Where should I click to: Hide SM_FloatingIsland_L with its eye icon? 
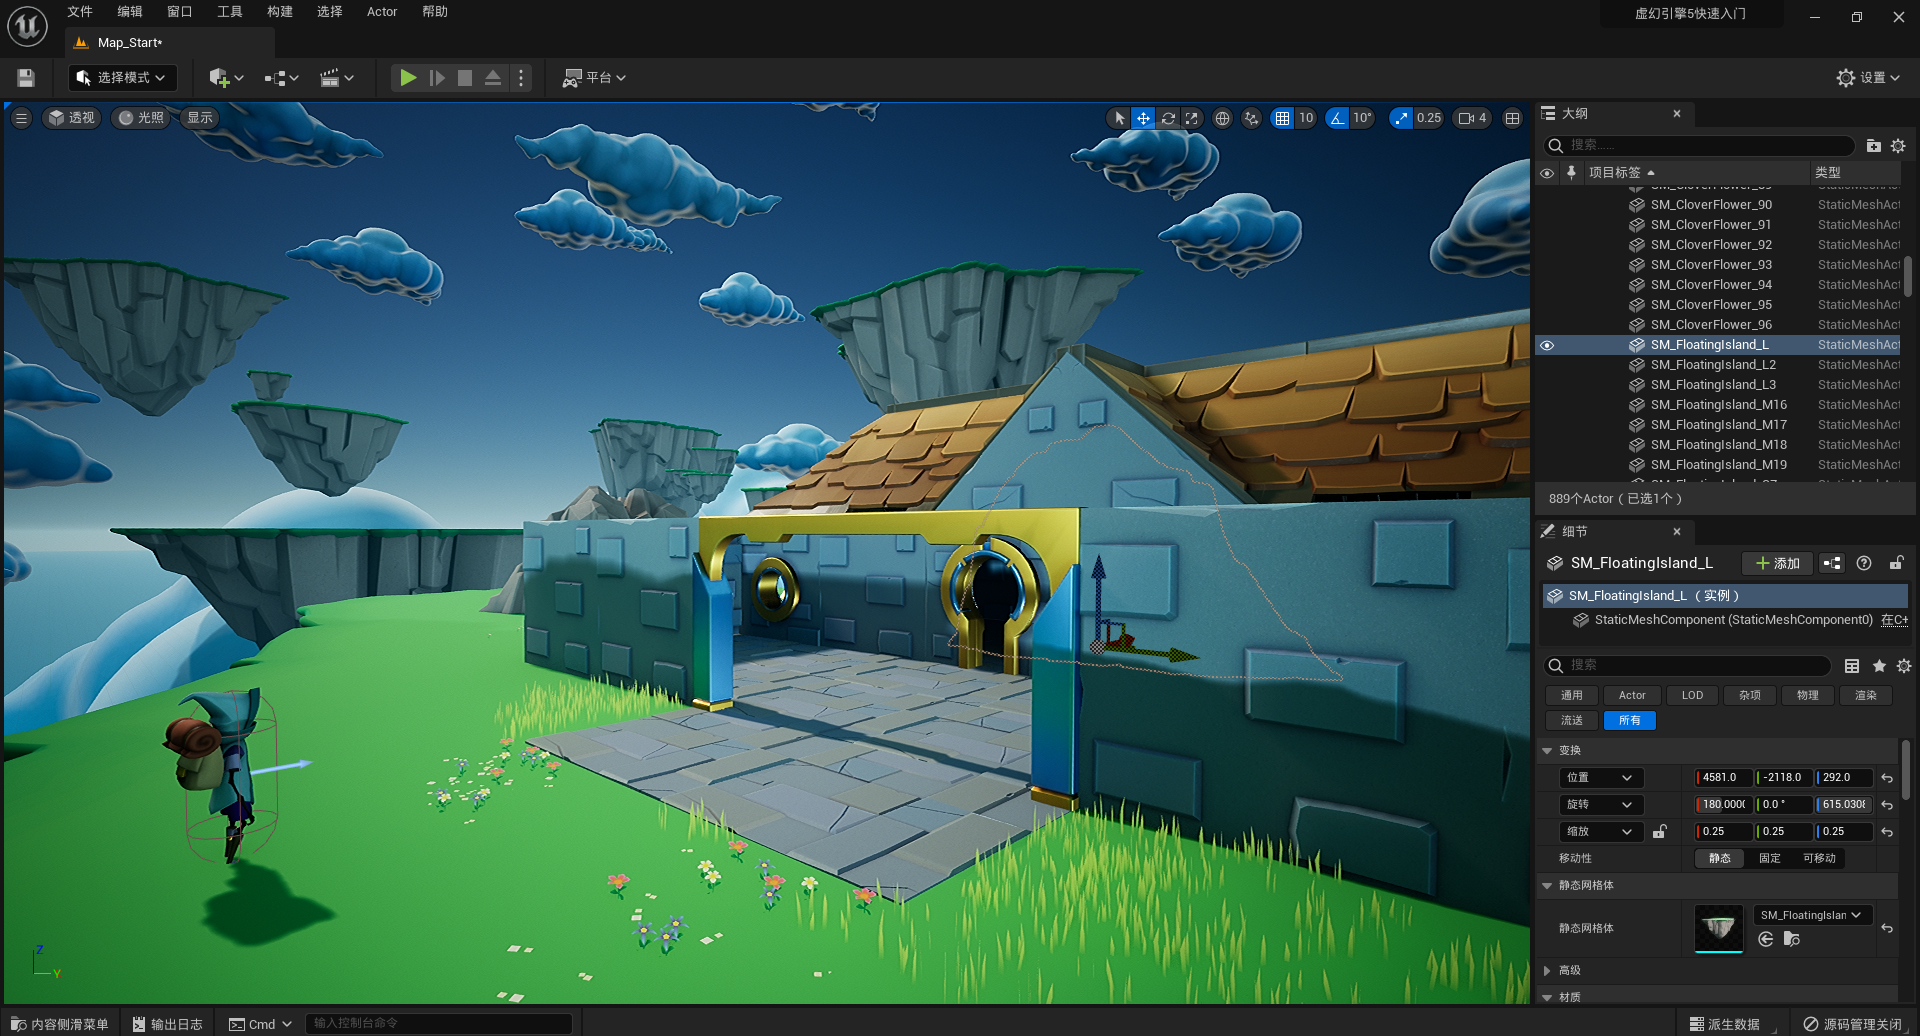[1547, 345]
